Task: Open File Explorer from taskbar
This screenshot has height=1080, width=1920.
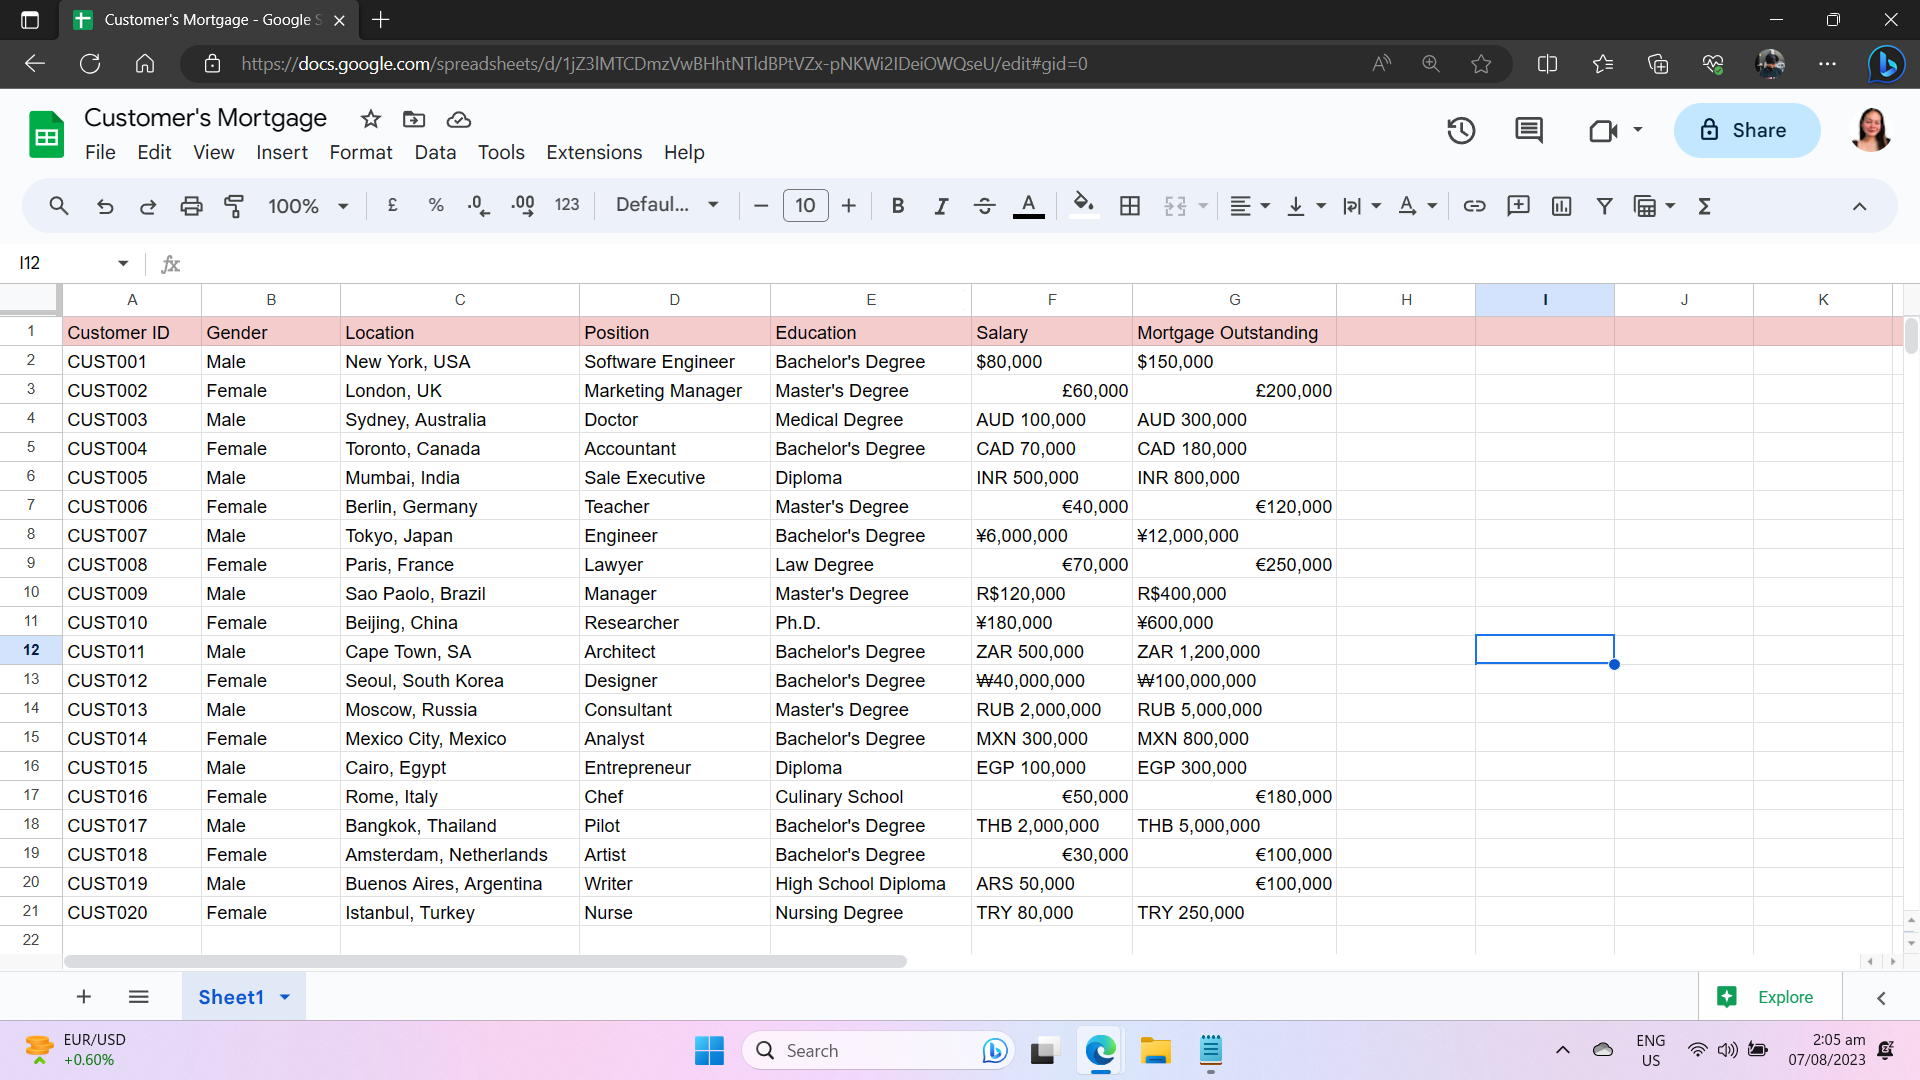Action: (x=1155, y=1051)
